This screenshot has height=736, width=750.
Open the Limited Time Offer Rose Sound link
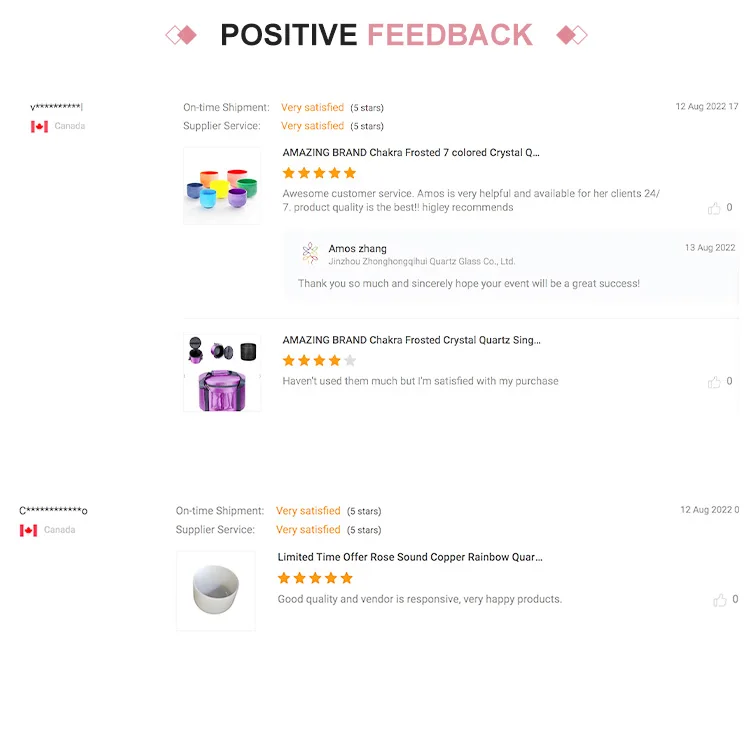[x=410, y=557]
